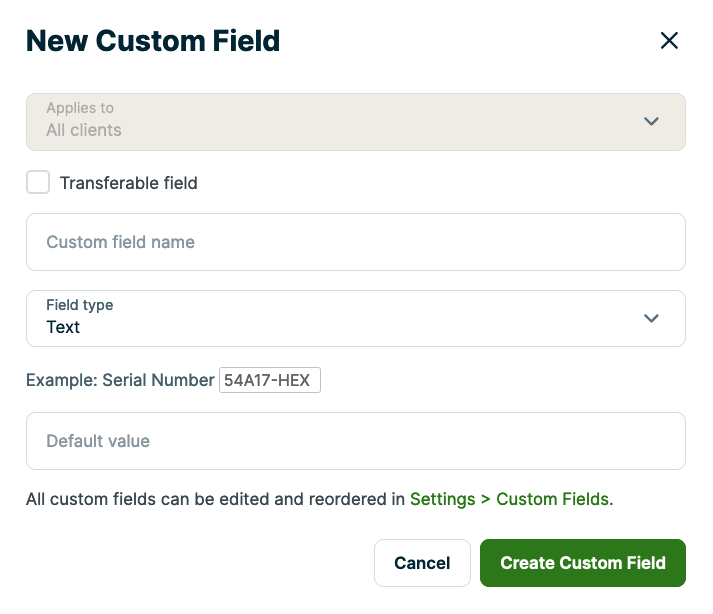Expand the Applies to chevron arrow
This screenshot has width=713, height=614.
pos(651,122)
